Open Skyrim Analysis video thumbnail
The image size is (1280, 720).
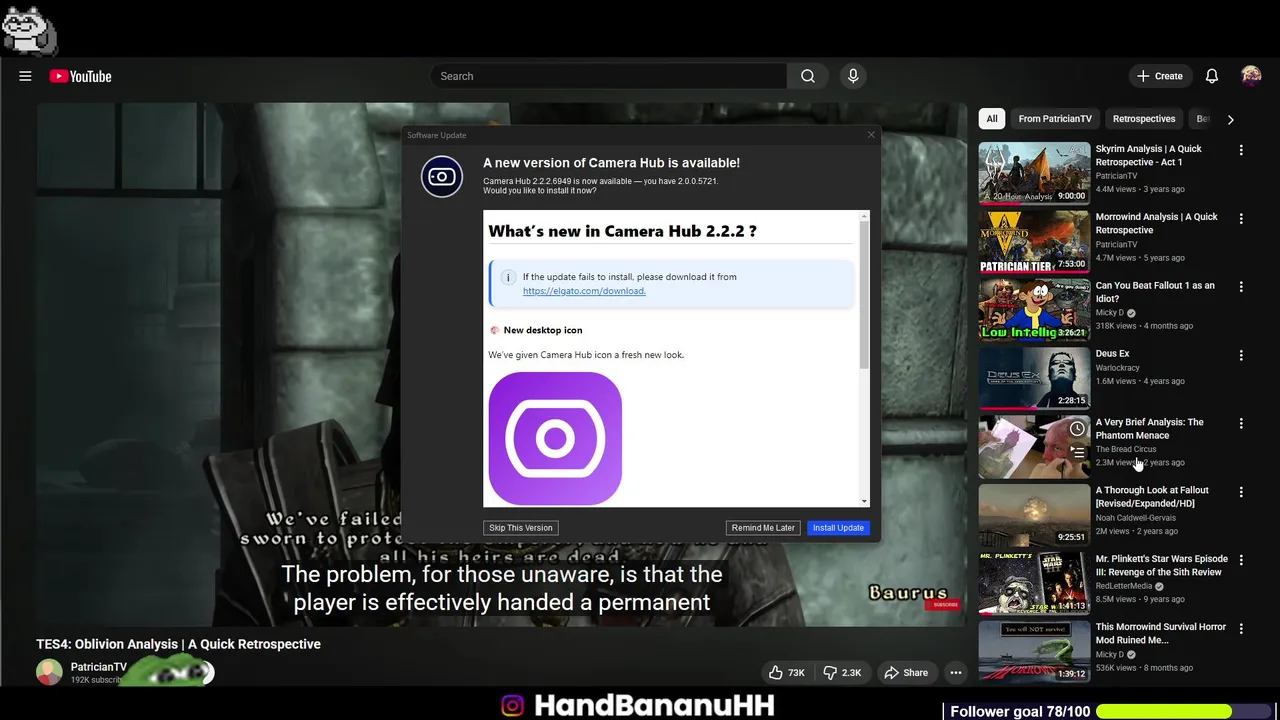tap(1034, 173)
